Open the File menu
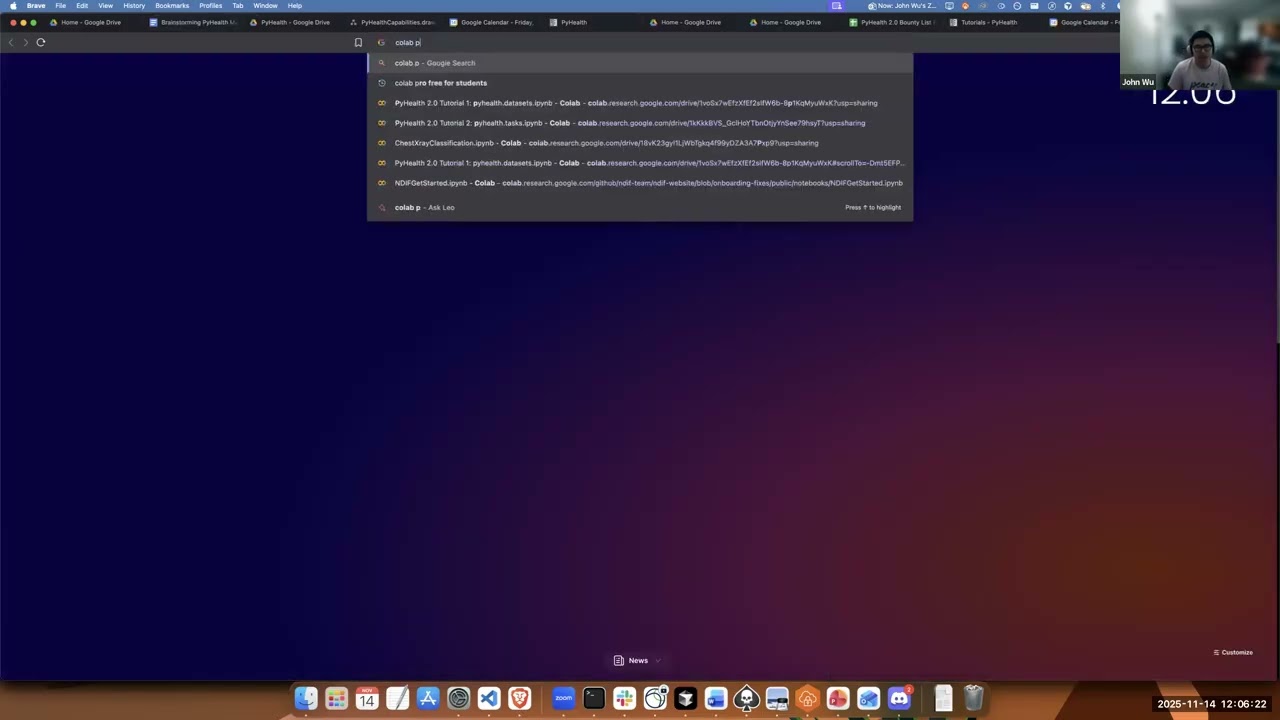Viewport: 1280px width, 720px height. click(60, 5)
